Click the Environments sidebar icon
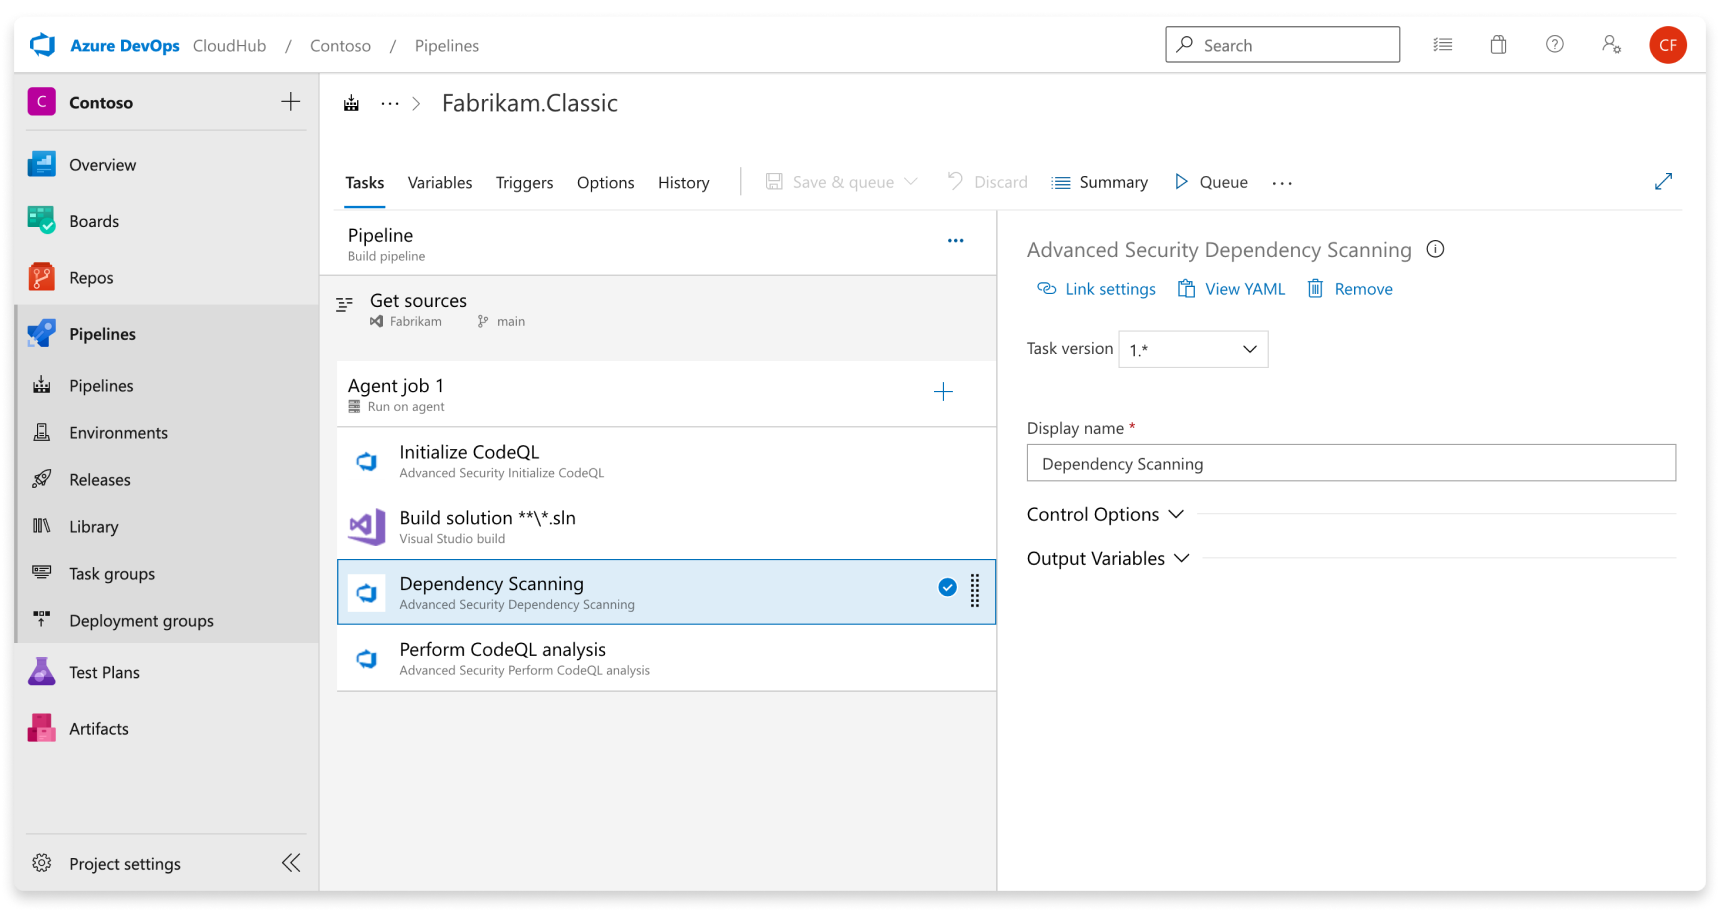Viewport: 1720px width, 912px height. [41, 432]
